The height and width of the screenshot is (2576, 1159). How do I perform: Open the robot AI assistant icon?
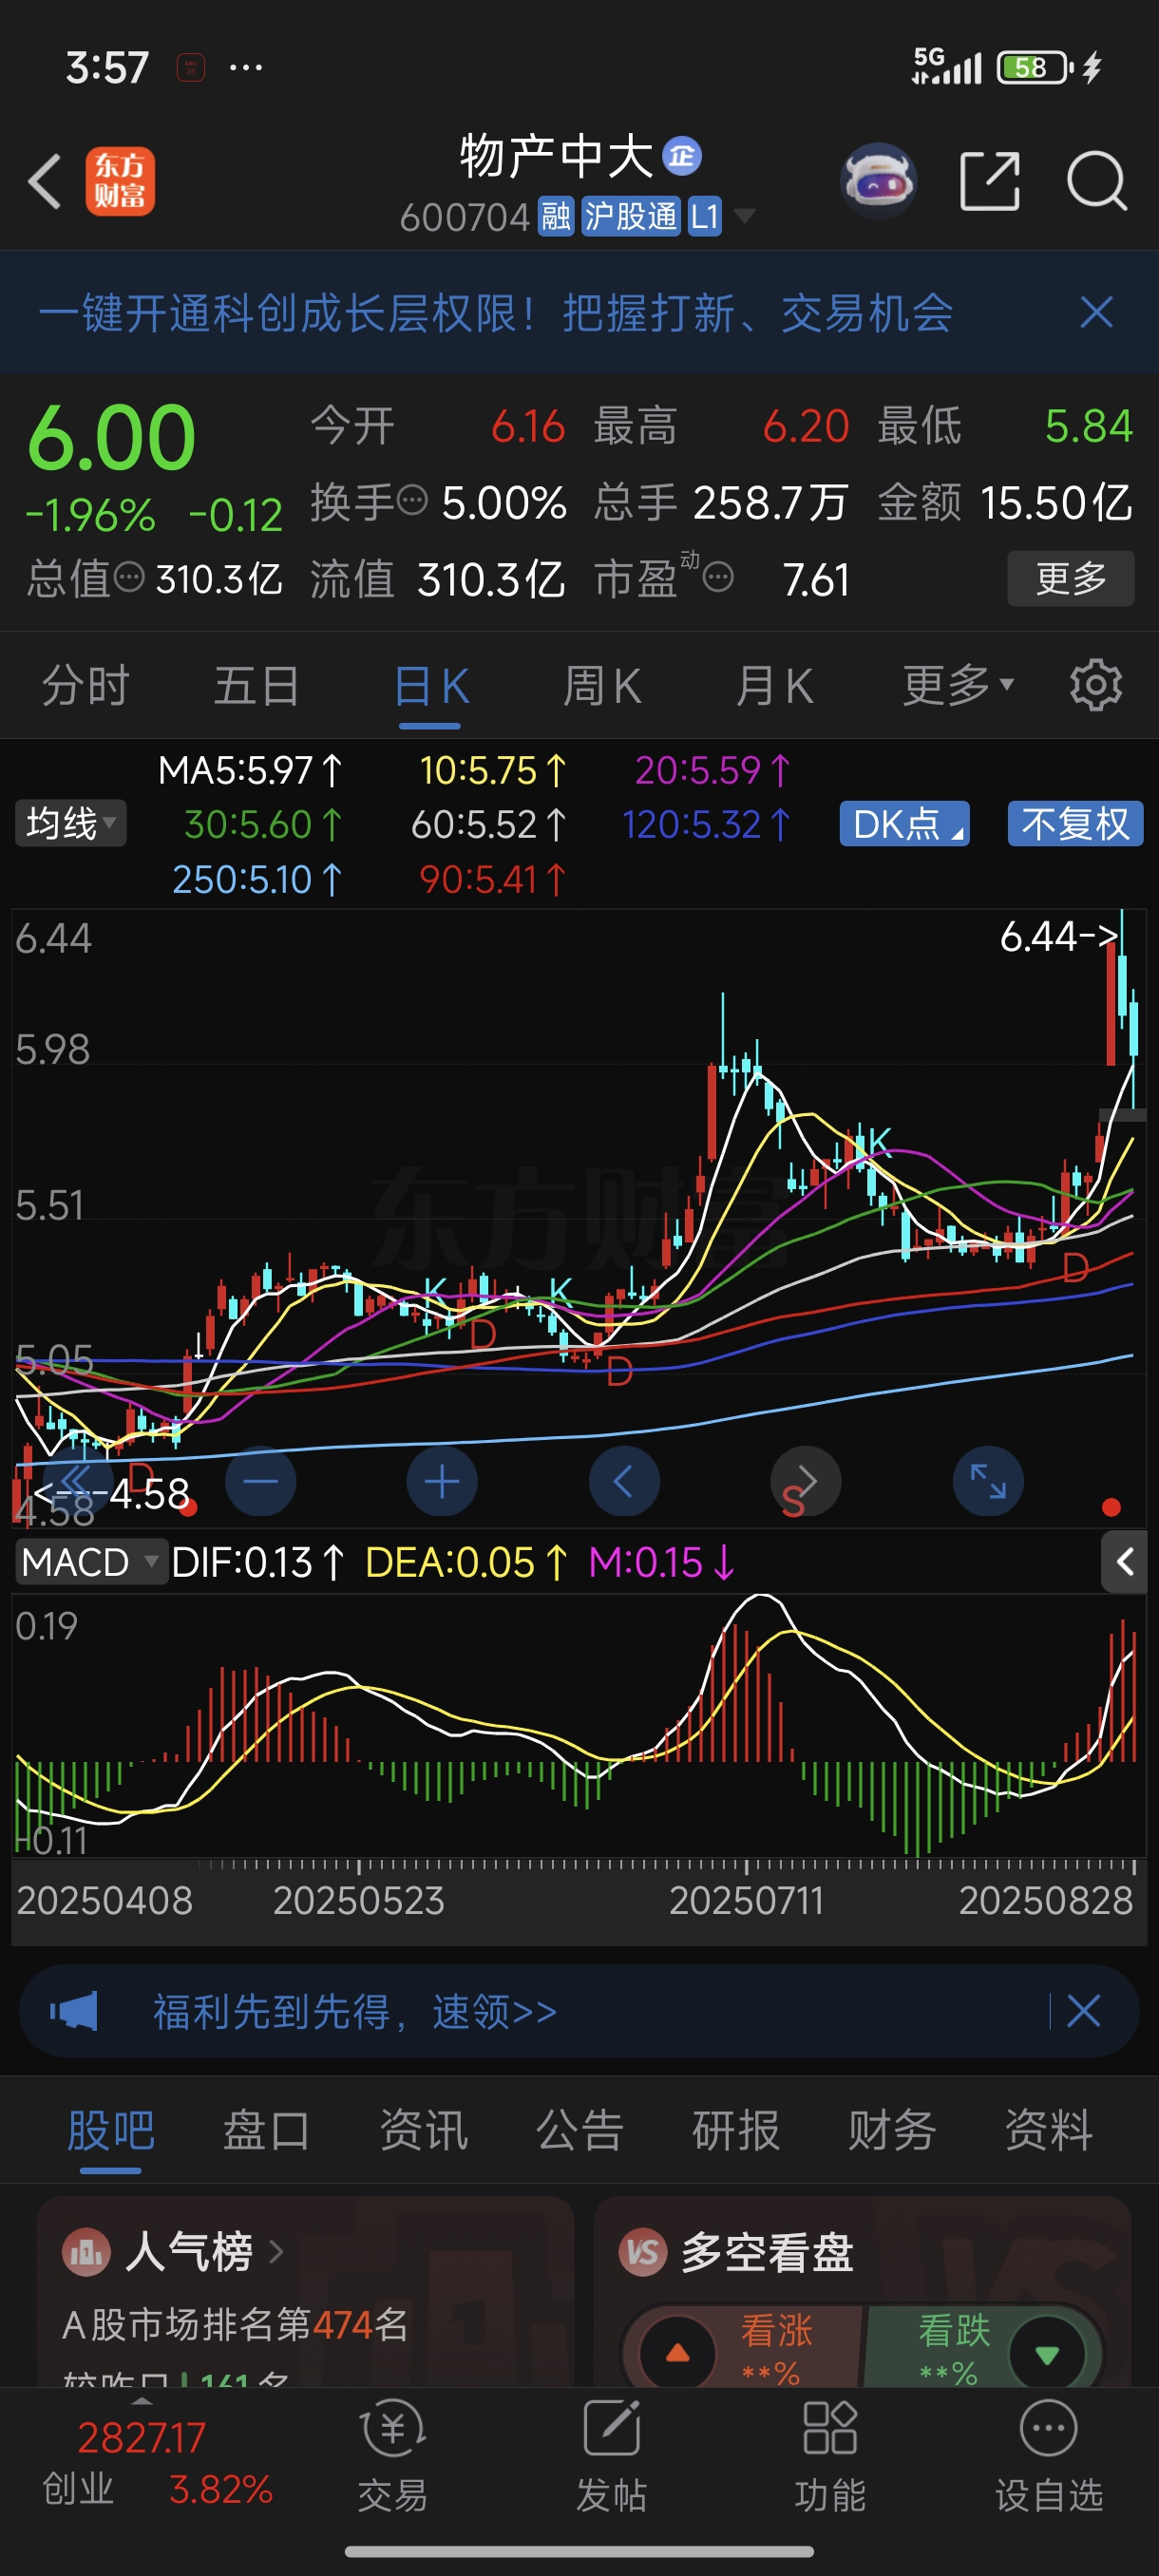tap(879, 181)
